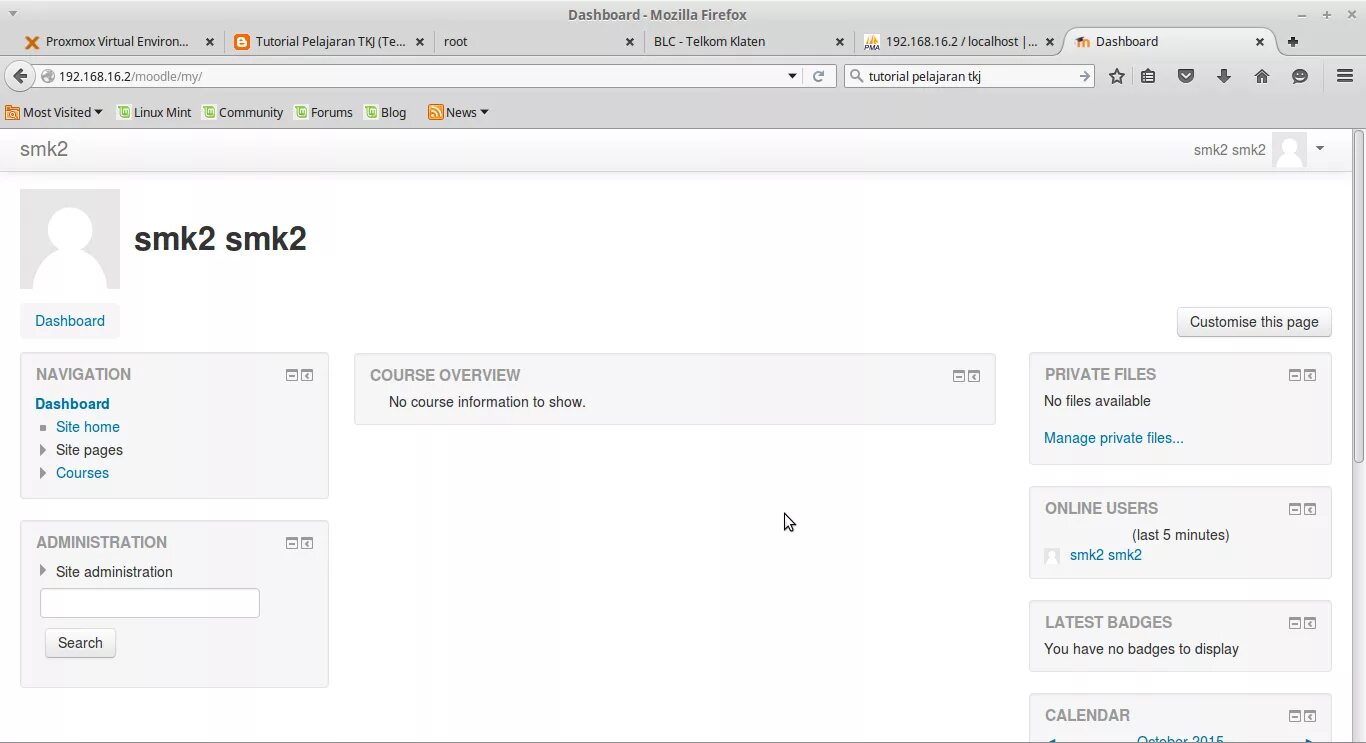Screen dimensions: 1366x743
Task: Expand Site pages in Navigation
Action: 43,450
